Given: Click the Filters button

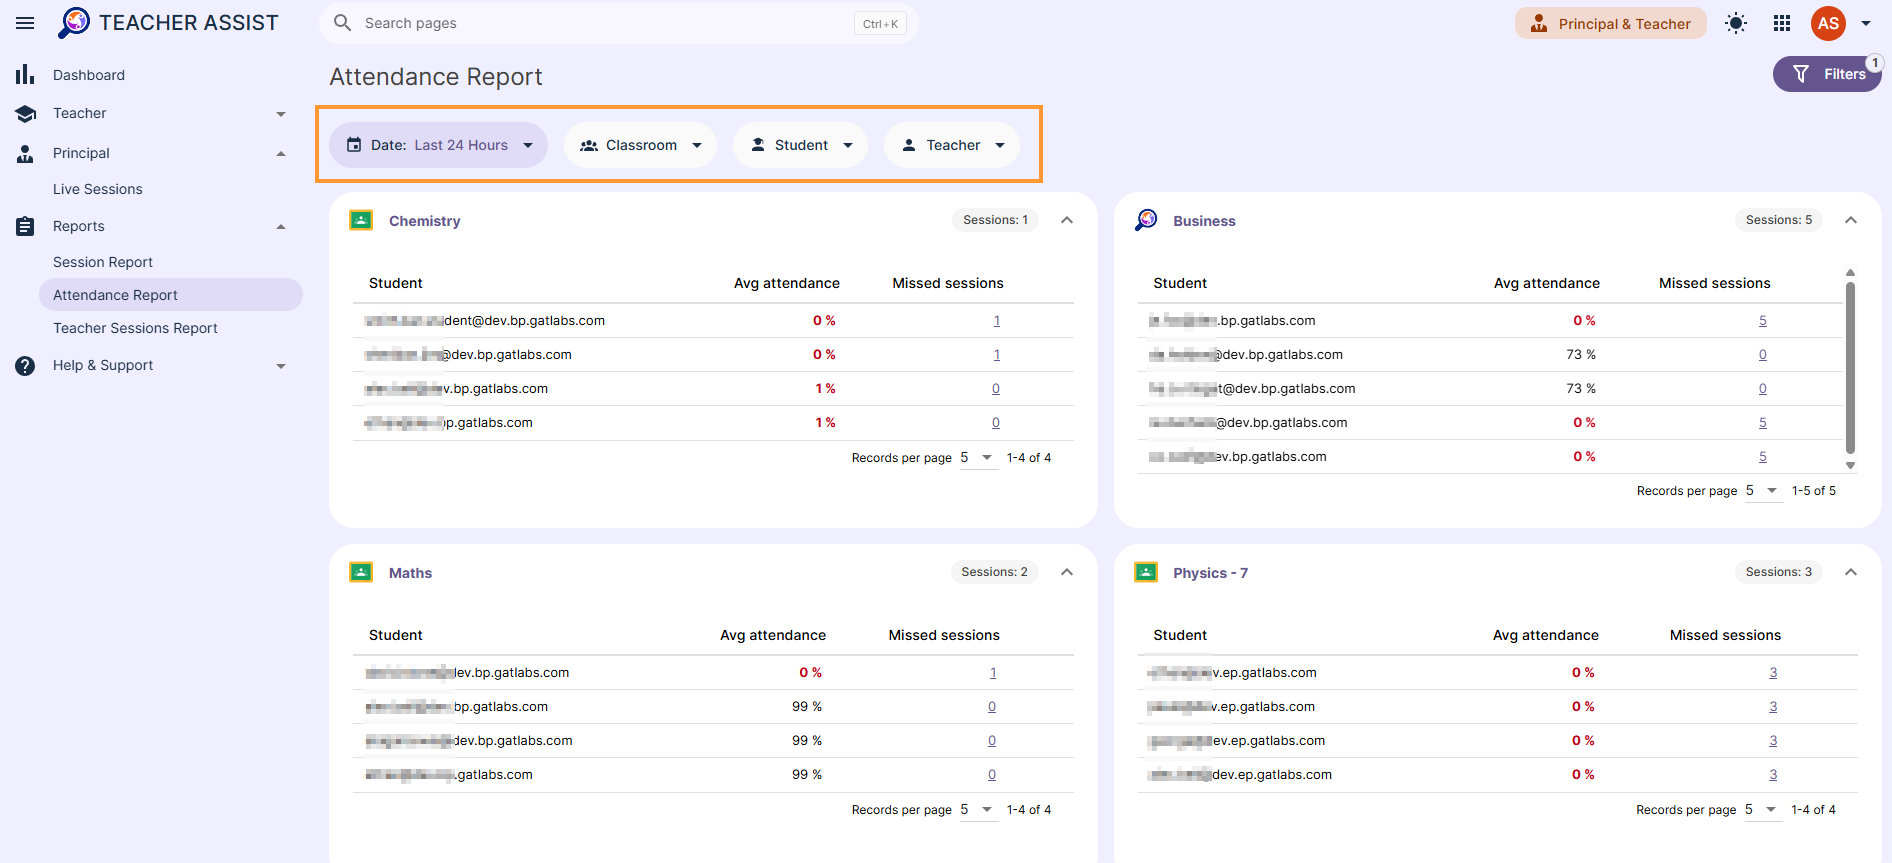Looking at the screenshot, I should click(x=1827, y=74).
